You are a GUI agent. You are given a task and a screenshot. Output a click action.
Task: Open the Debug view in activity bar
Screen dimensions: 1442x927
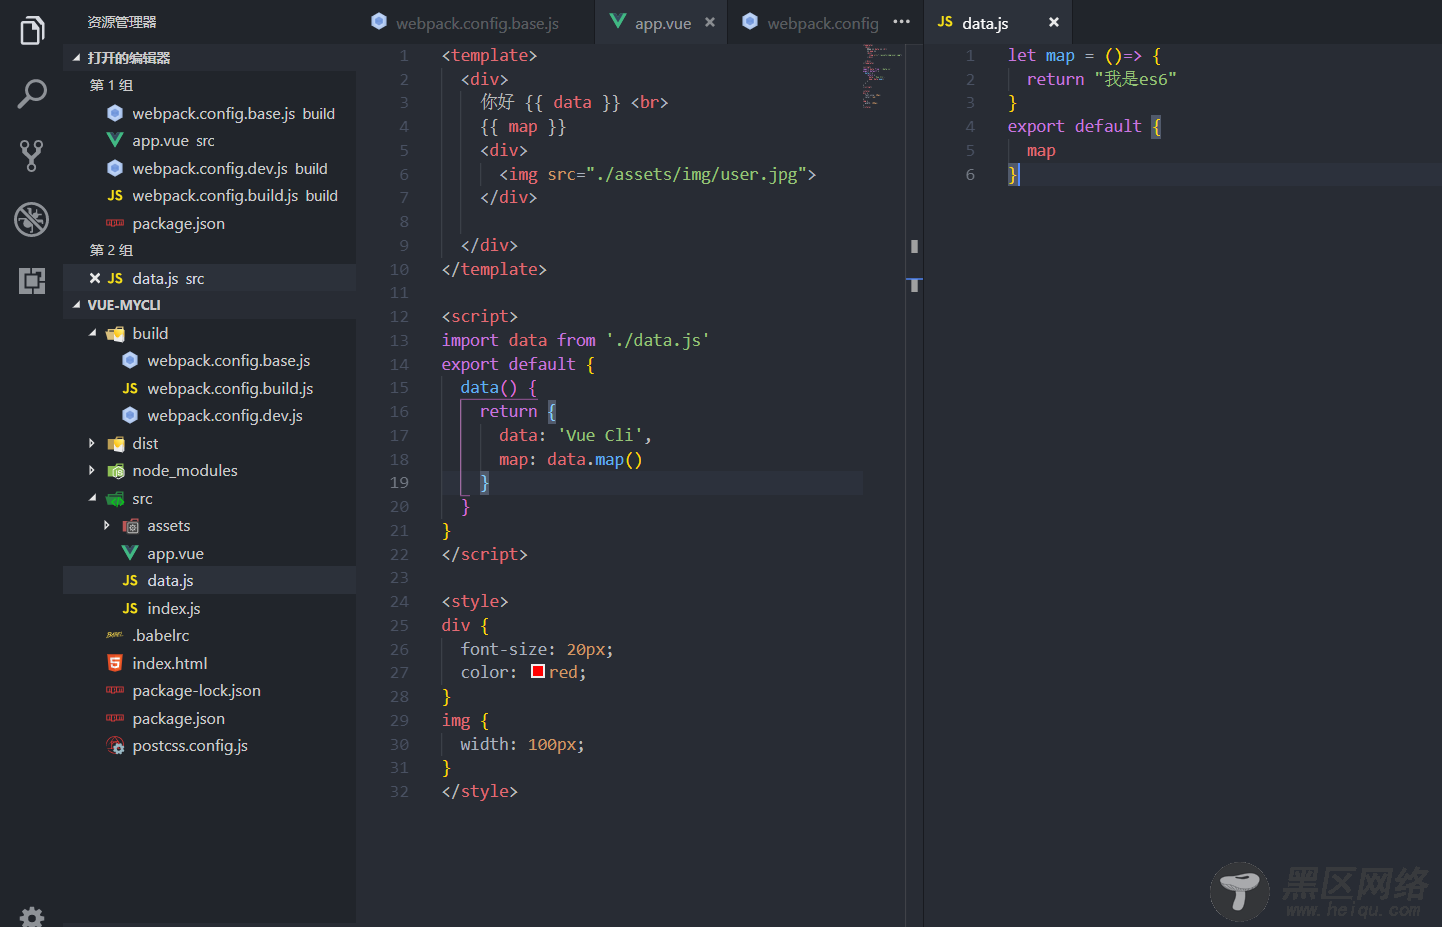pos(32,219)
